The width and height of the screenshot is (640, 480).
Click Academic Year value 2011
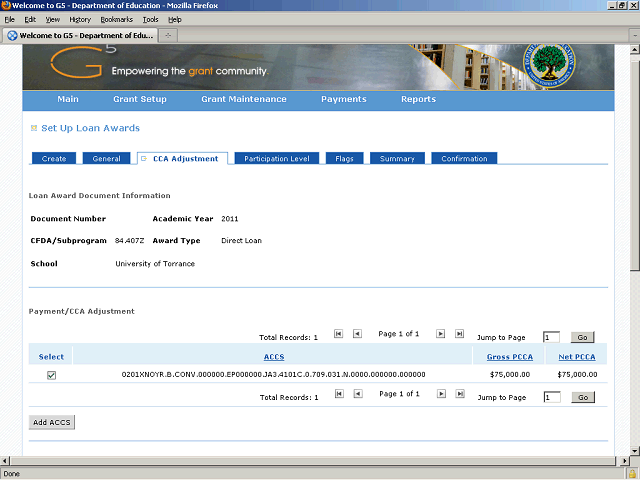tap(230, 219)
